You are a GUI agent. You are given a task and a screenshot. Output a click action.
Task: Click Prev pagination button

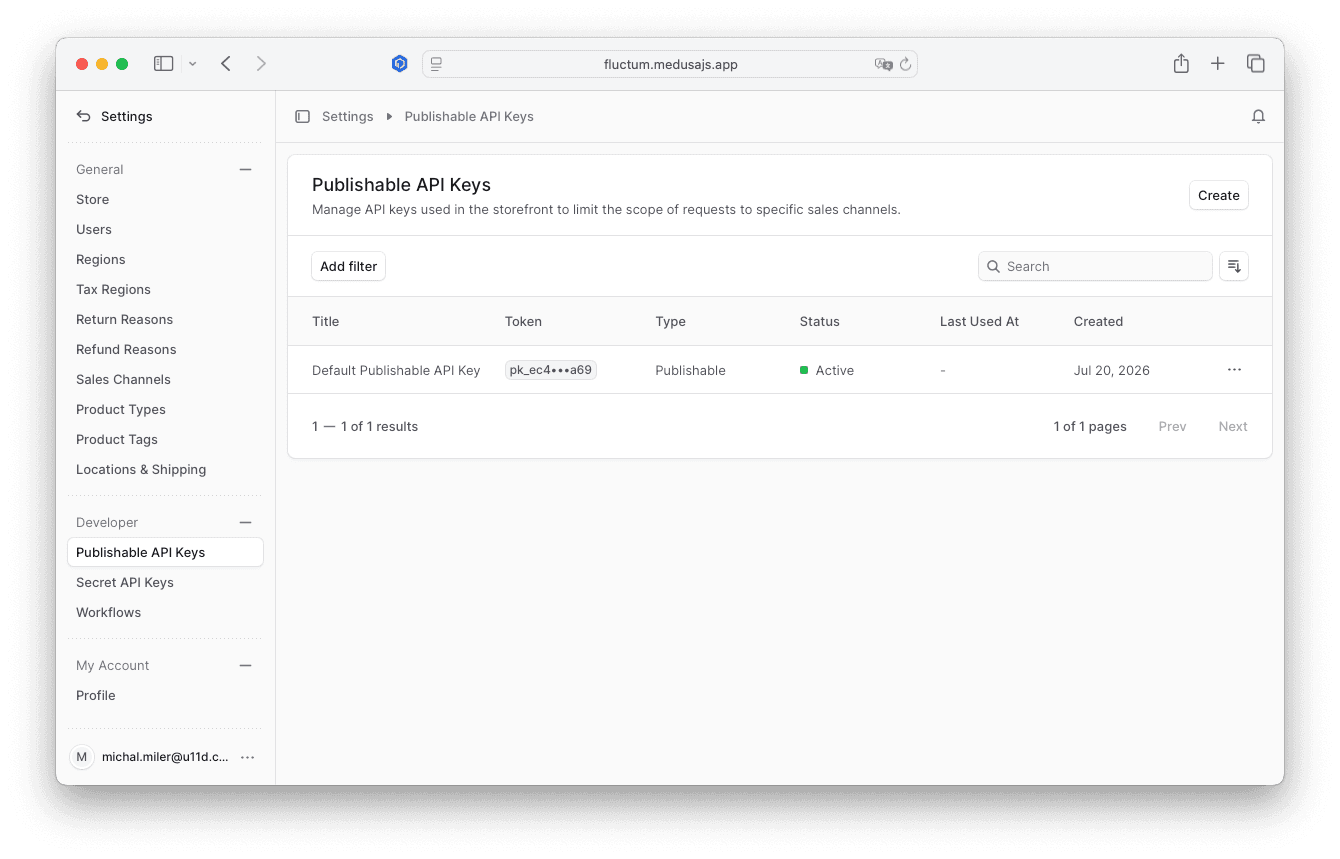[x=1172, y=426]
